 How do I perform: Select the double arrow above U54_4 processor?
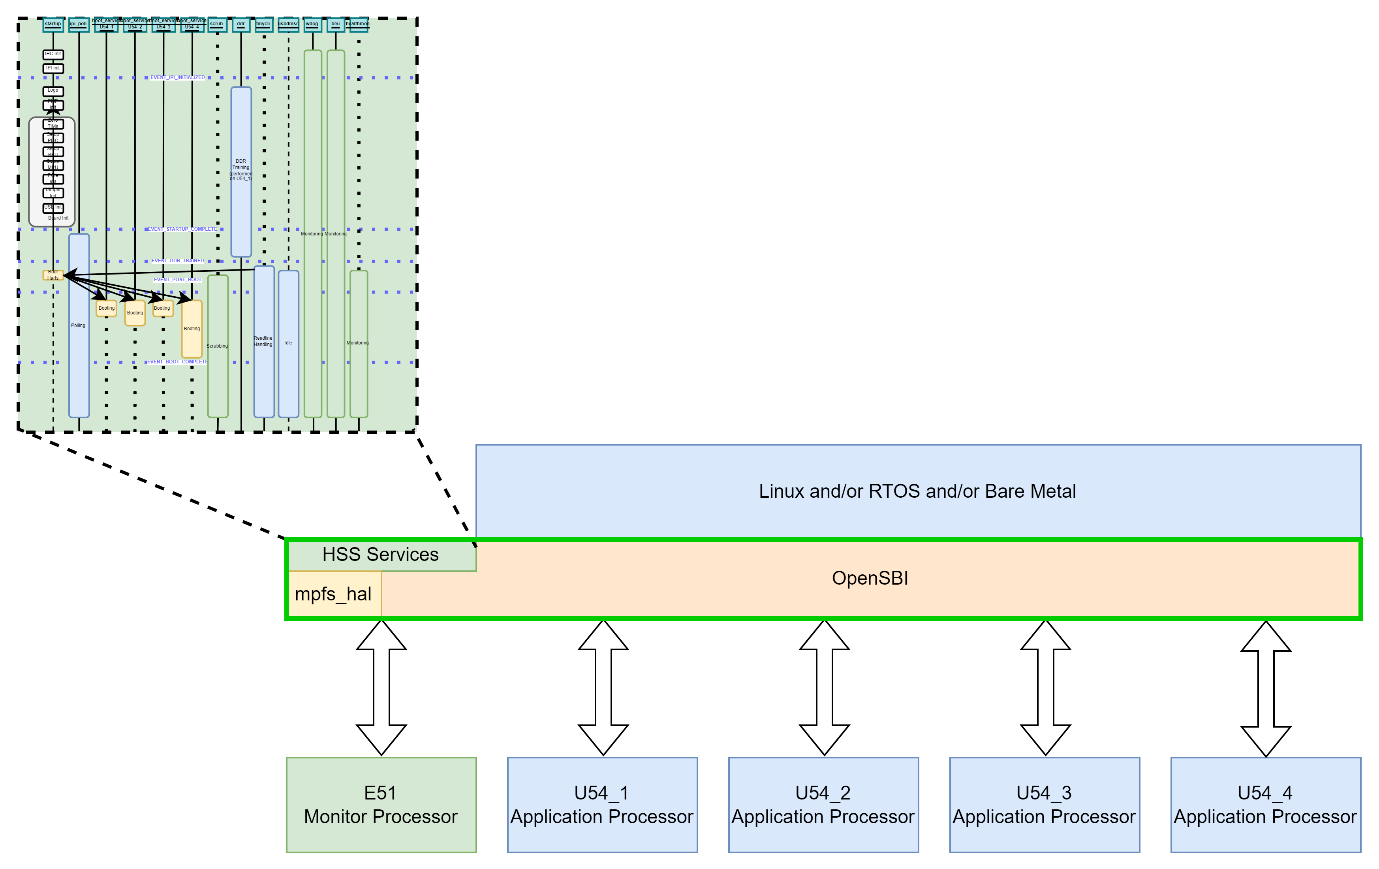(x=1266, y=688)
